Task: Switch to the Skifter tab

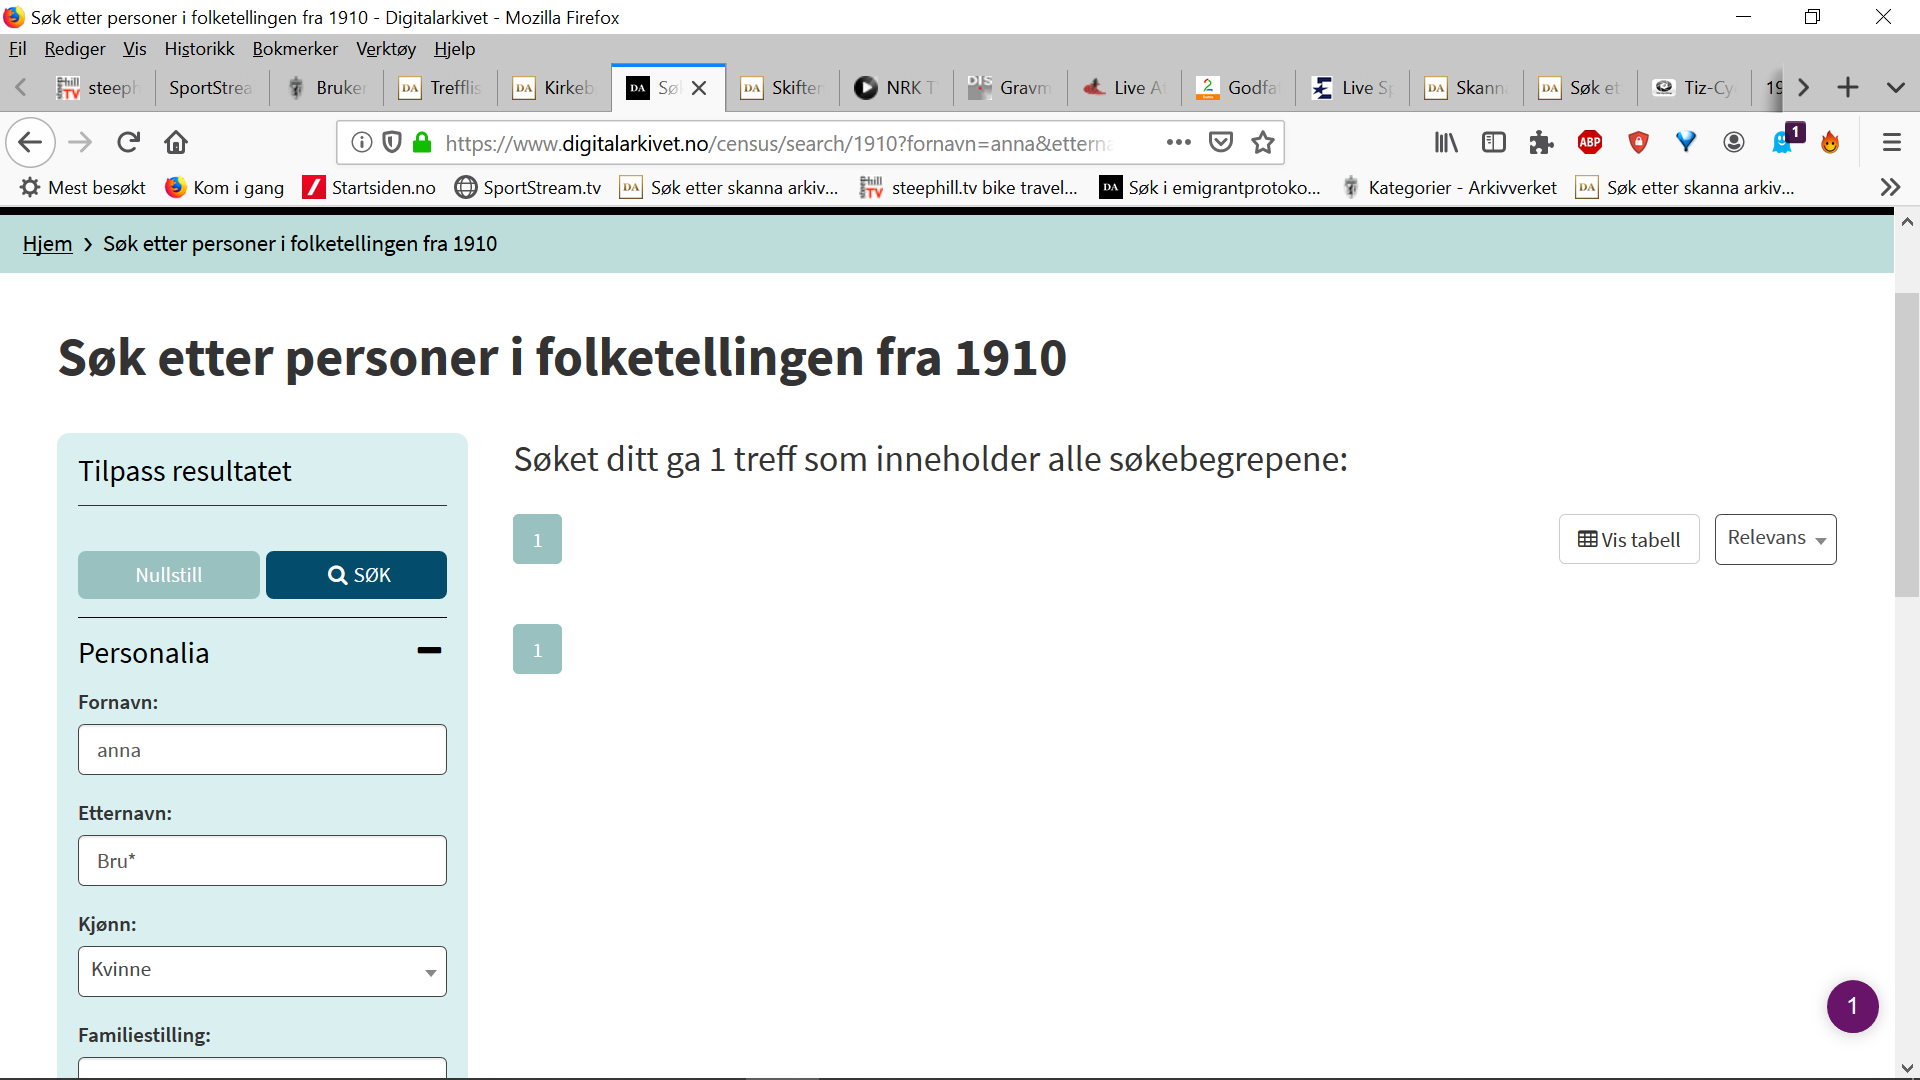Action: (782, 88)
